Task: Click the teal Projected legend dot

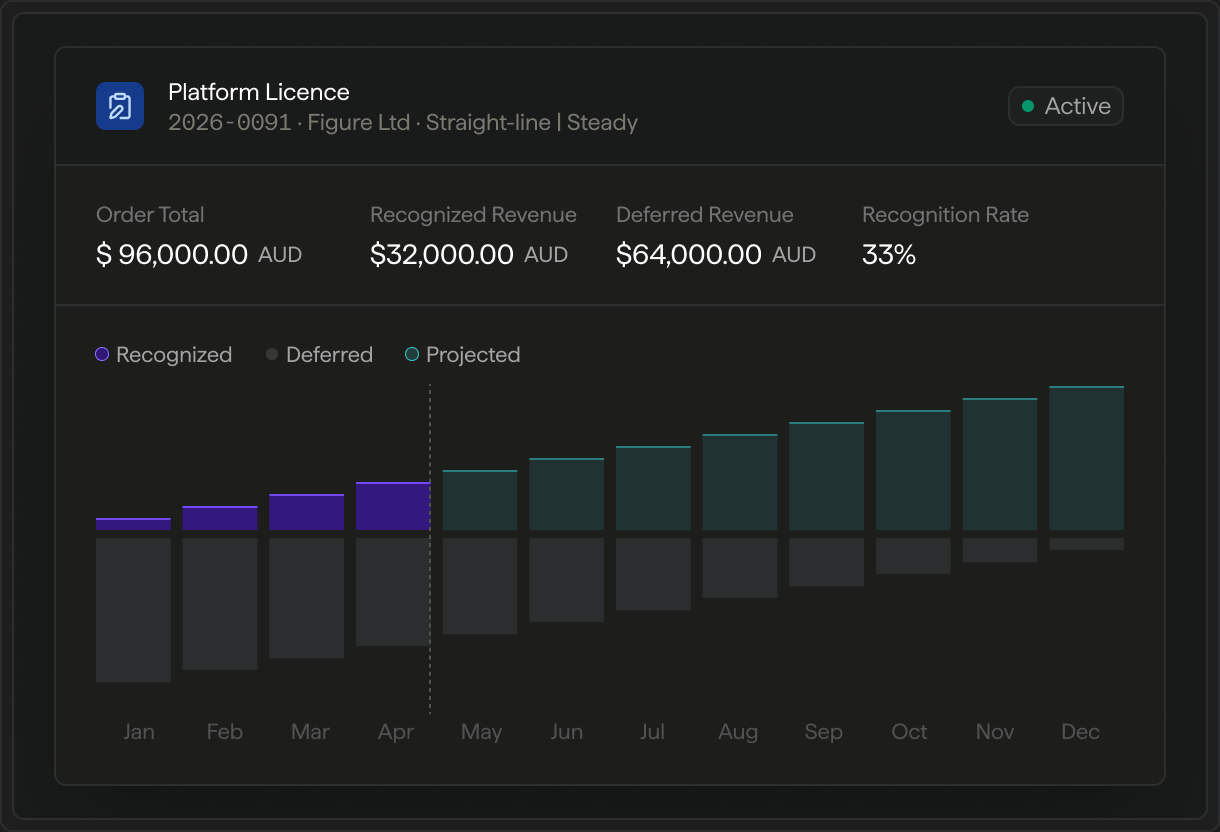Action: (411, 354)
